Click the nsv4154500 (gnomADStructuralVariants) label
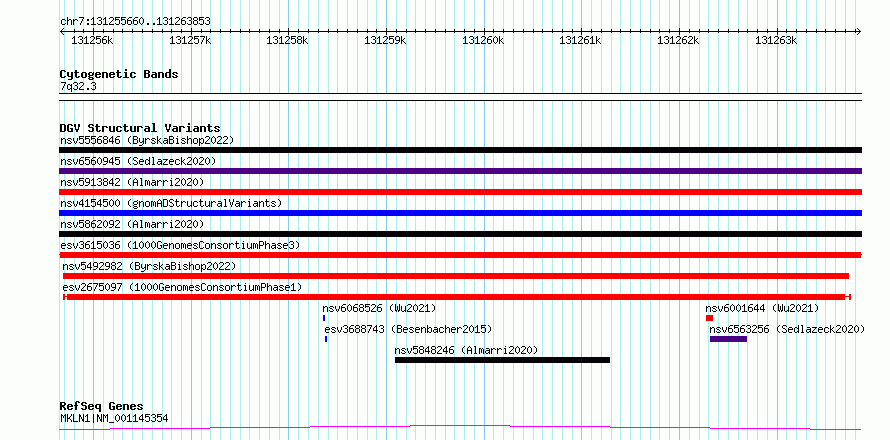This screenshot has width=890, height=440. [171, 203]
